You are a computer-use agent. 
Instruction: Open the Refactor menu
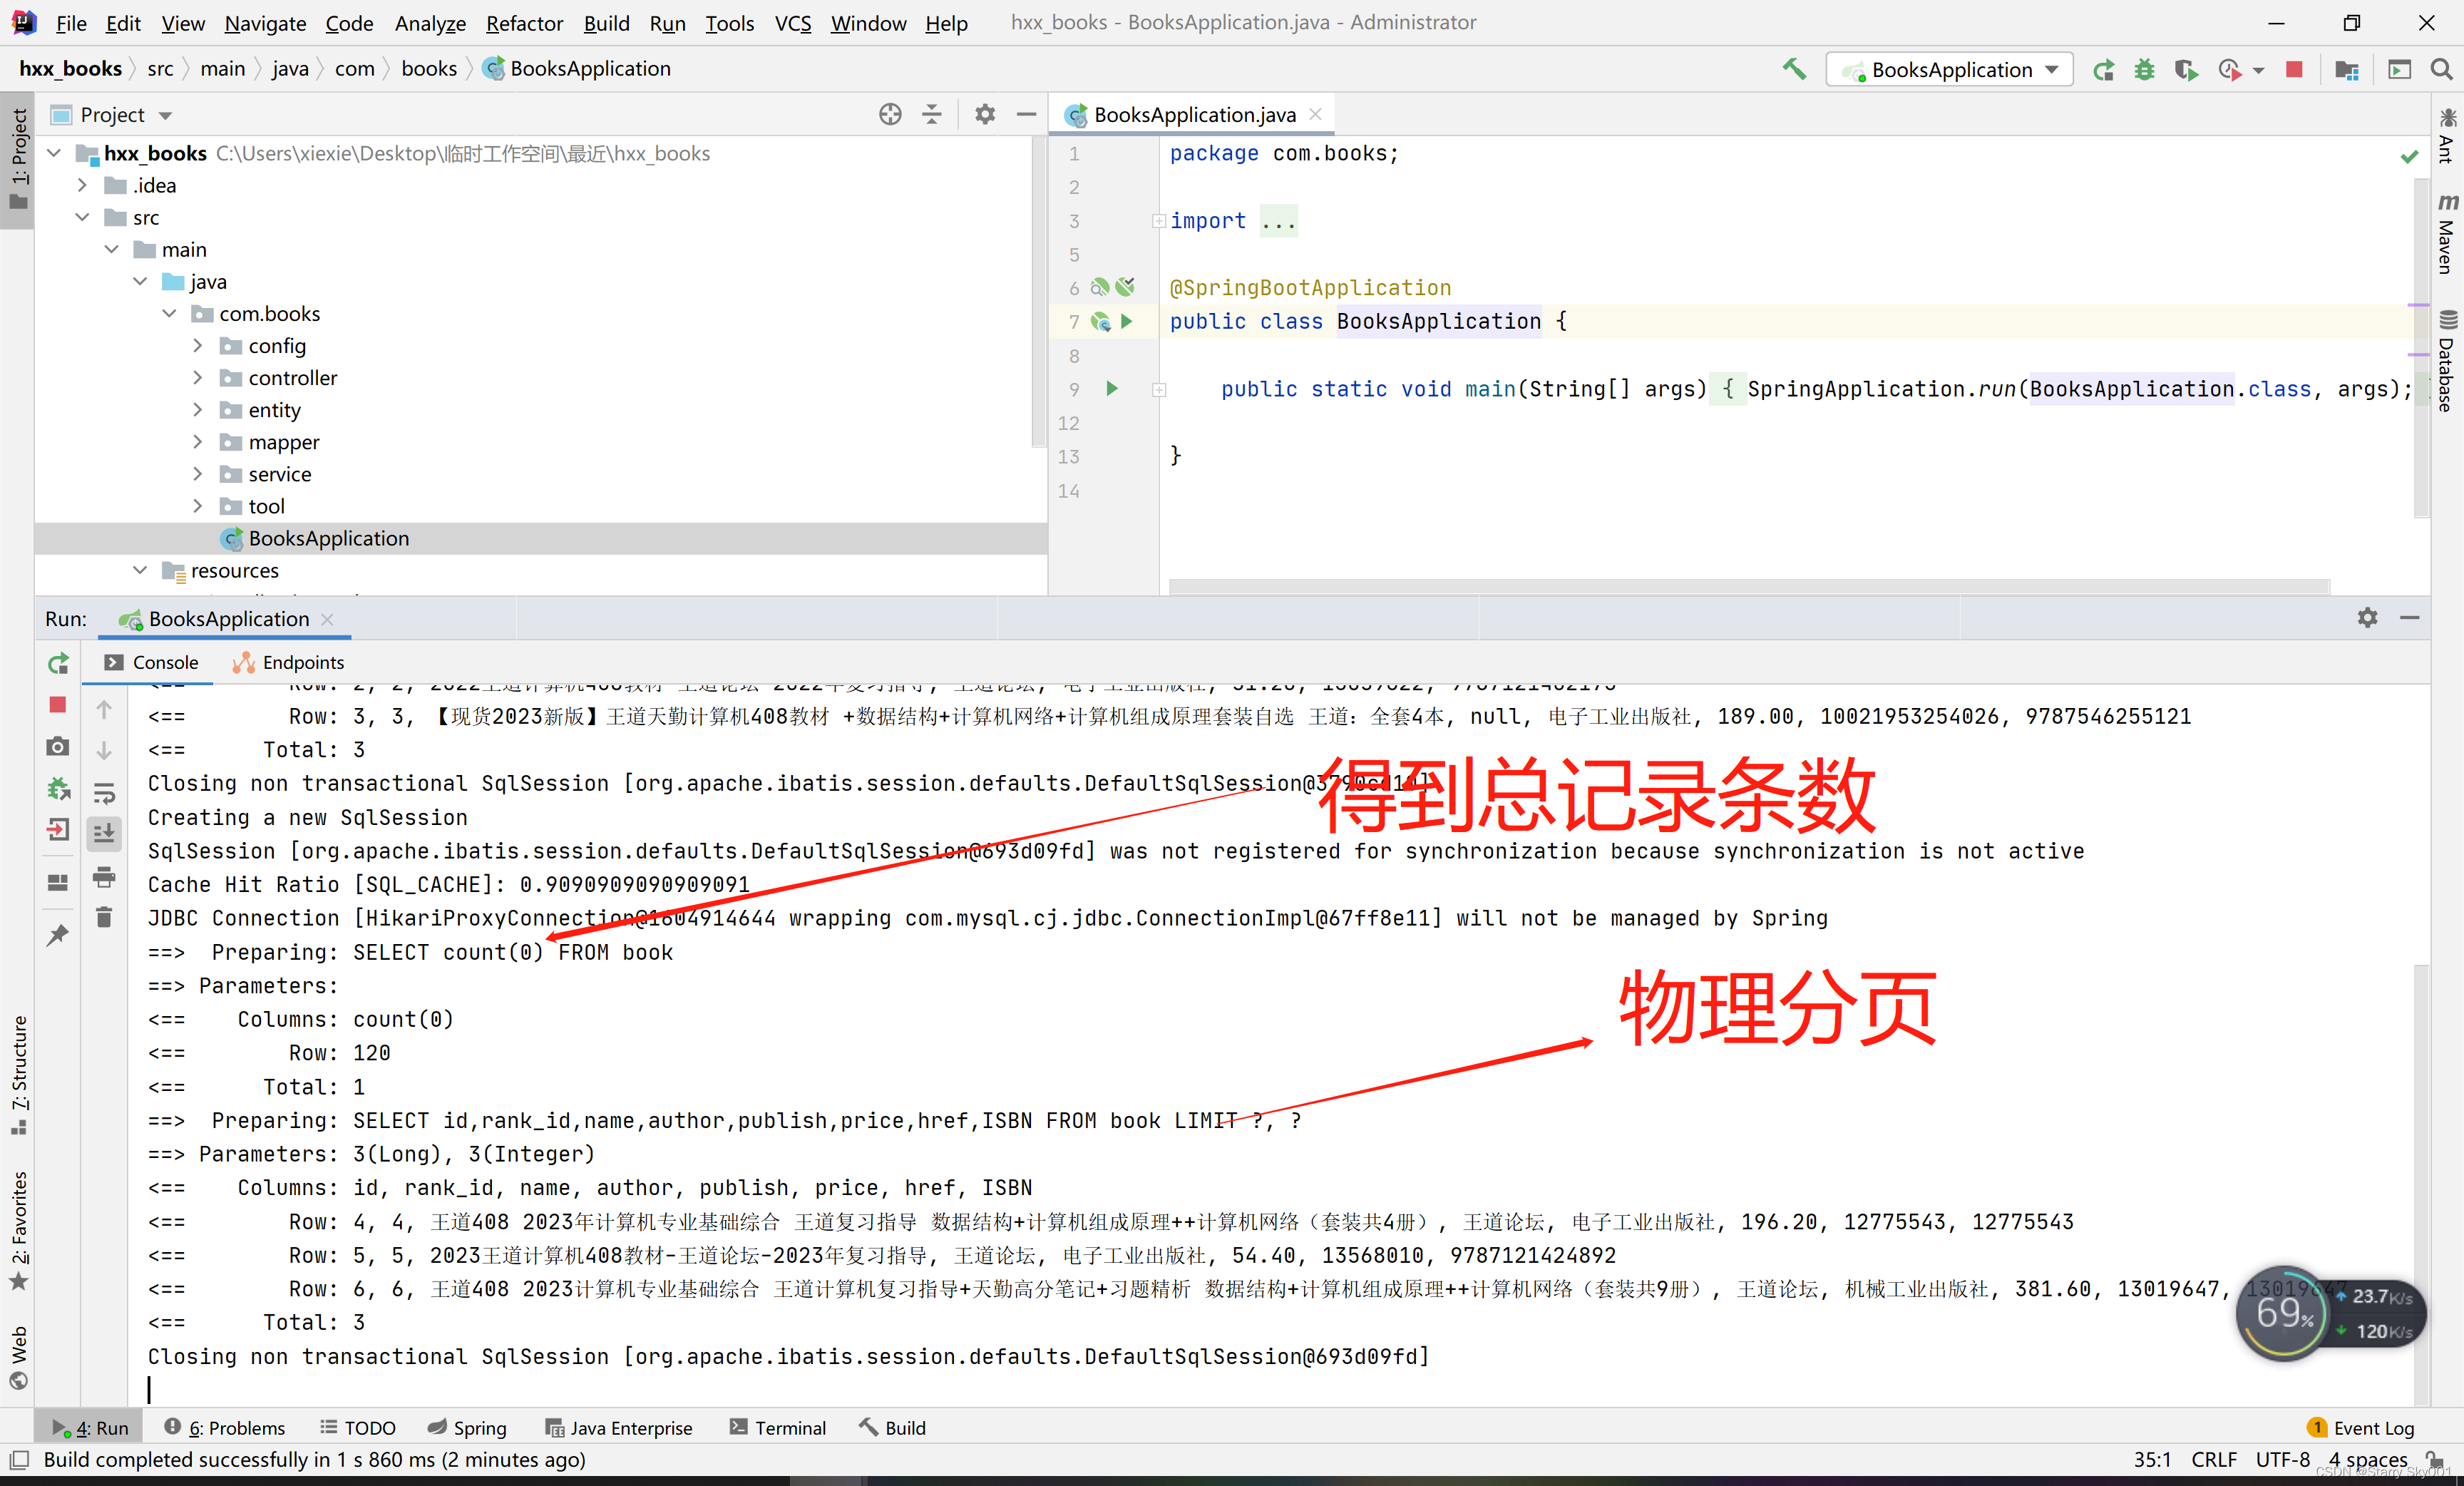pyautogui.click(x=524, y=22)
